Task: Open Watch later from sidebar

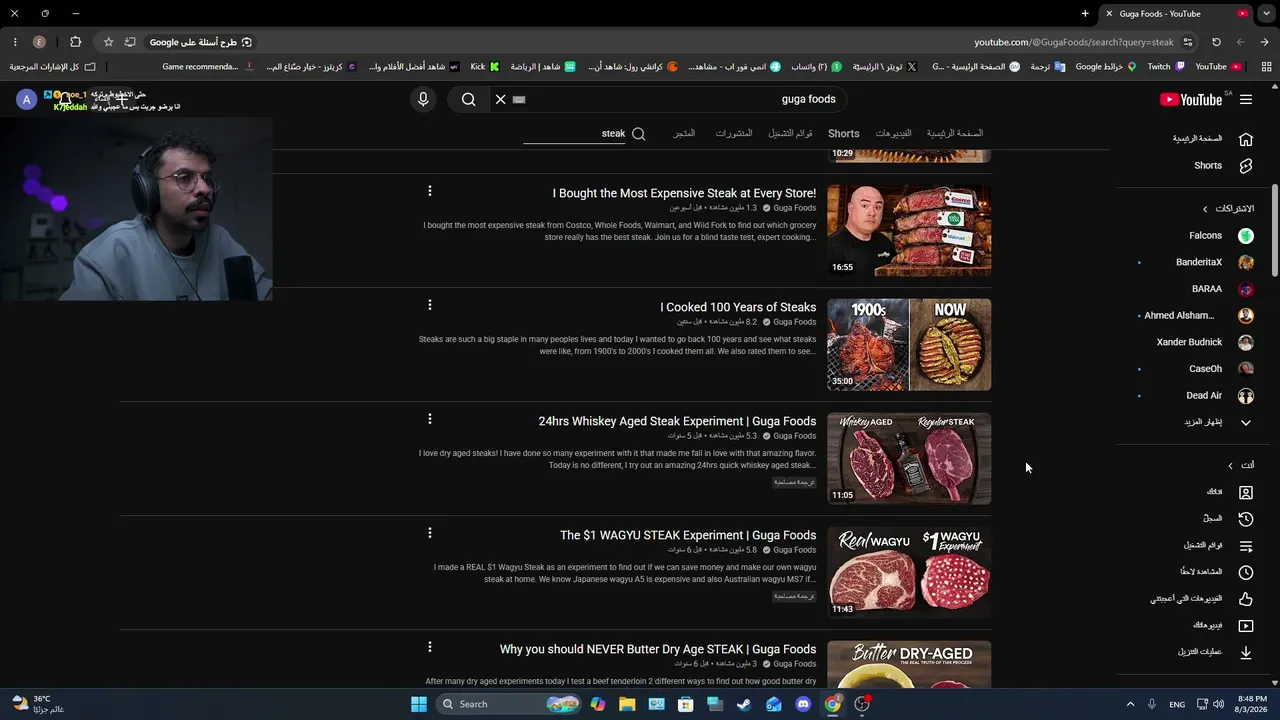Action: tap(1214, 572)
